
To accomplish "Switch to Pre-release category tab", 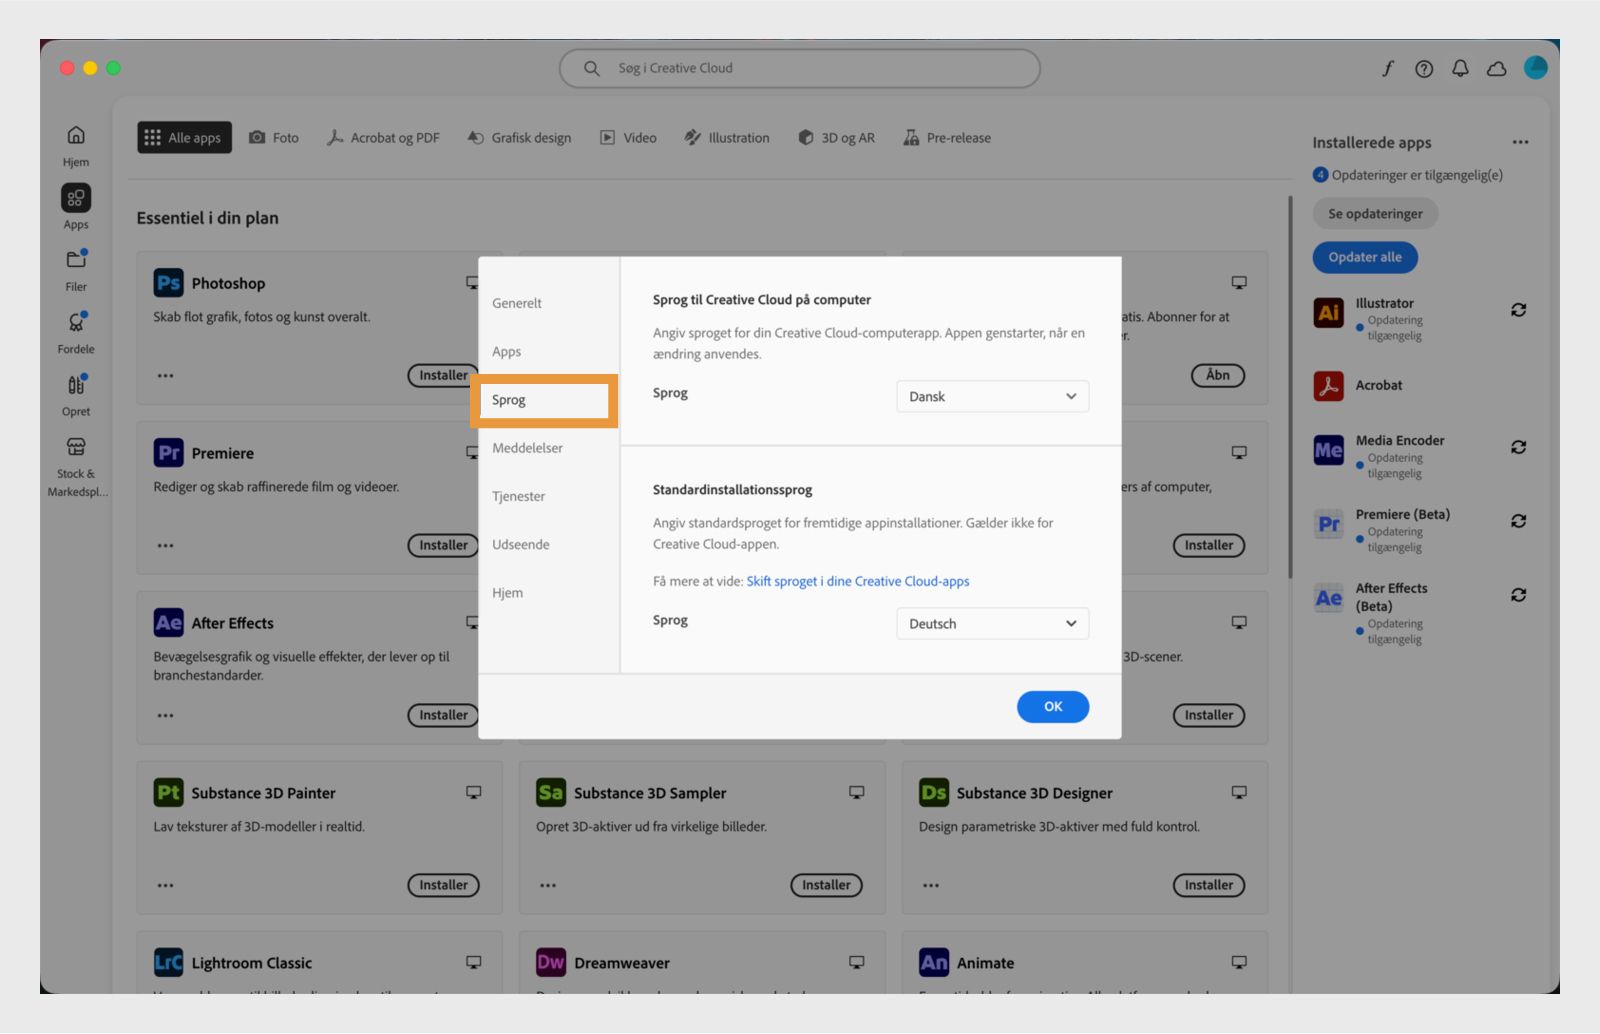I will point(947,138).
